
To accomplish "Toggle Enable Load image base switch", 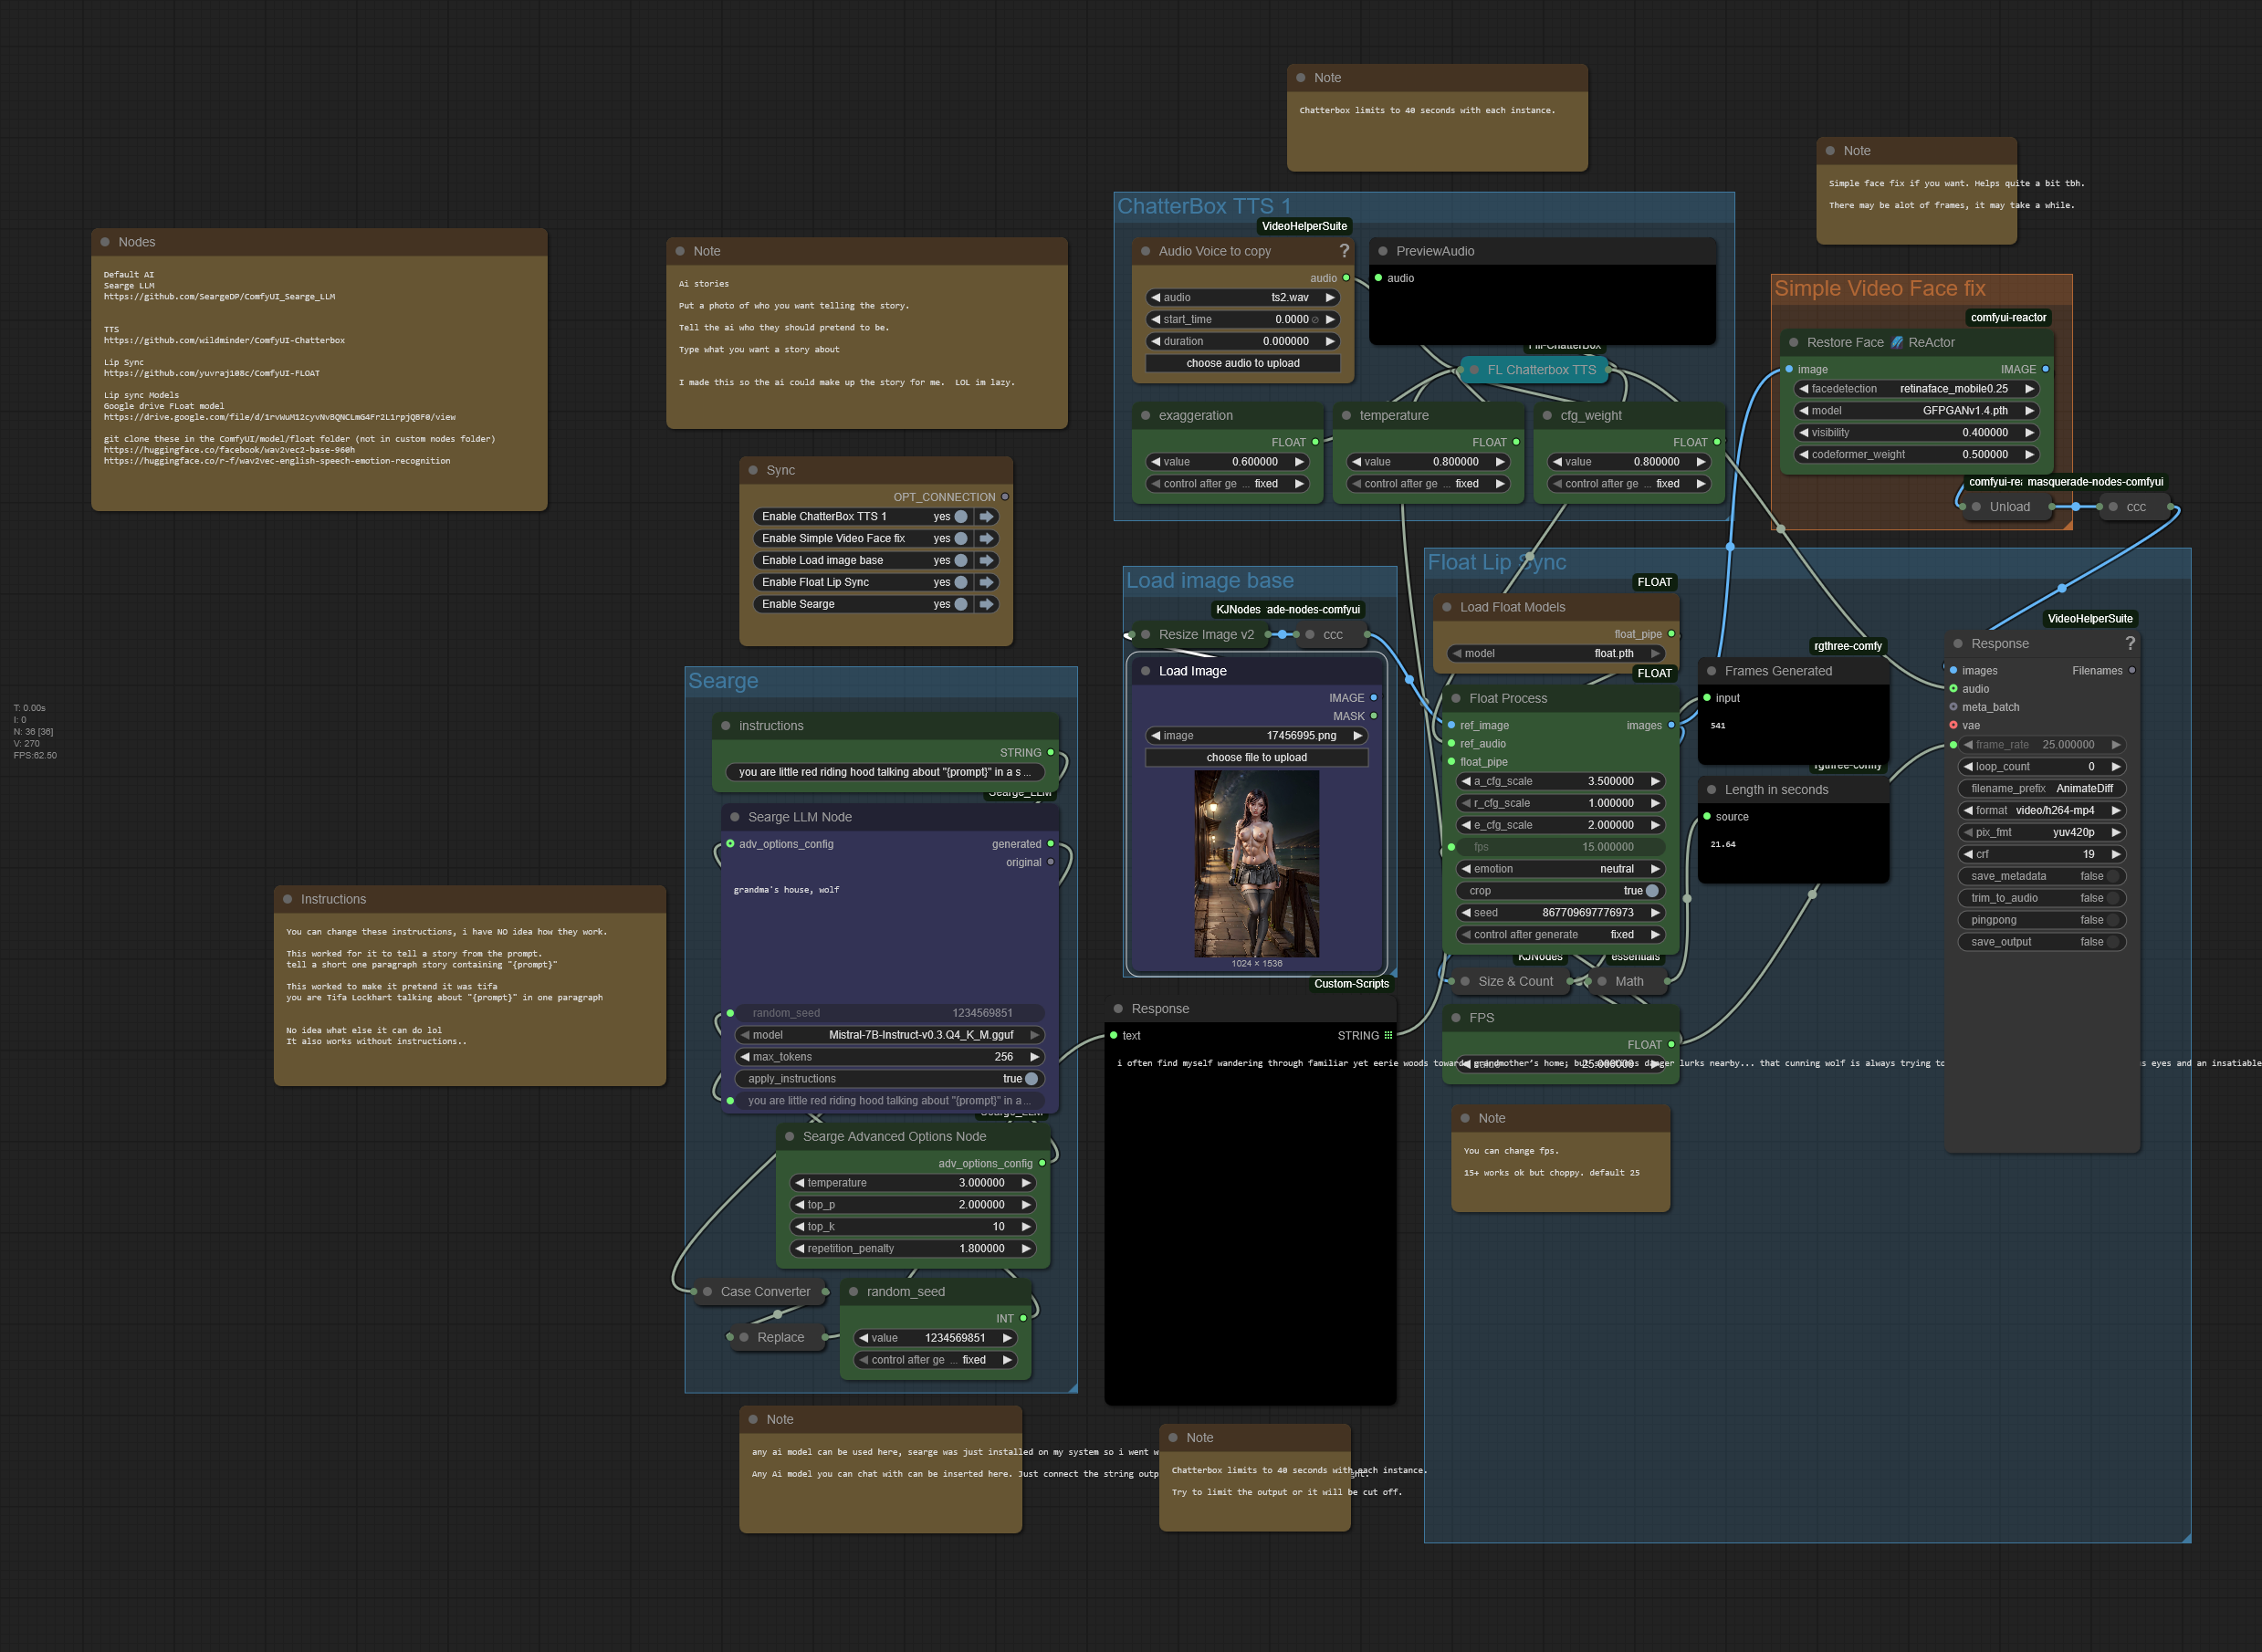I will [x=961, y=561].
